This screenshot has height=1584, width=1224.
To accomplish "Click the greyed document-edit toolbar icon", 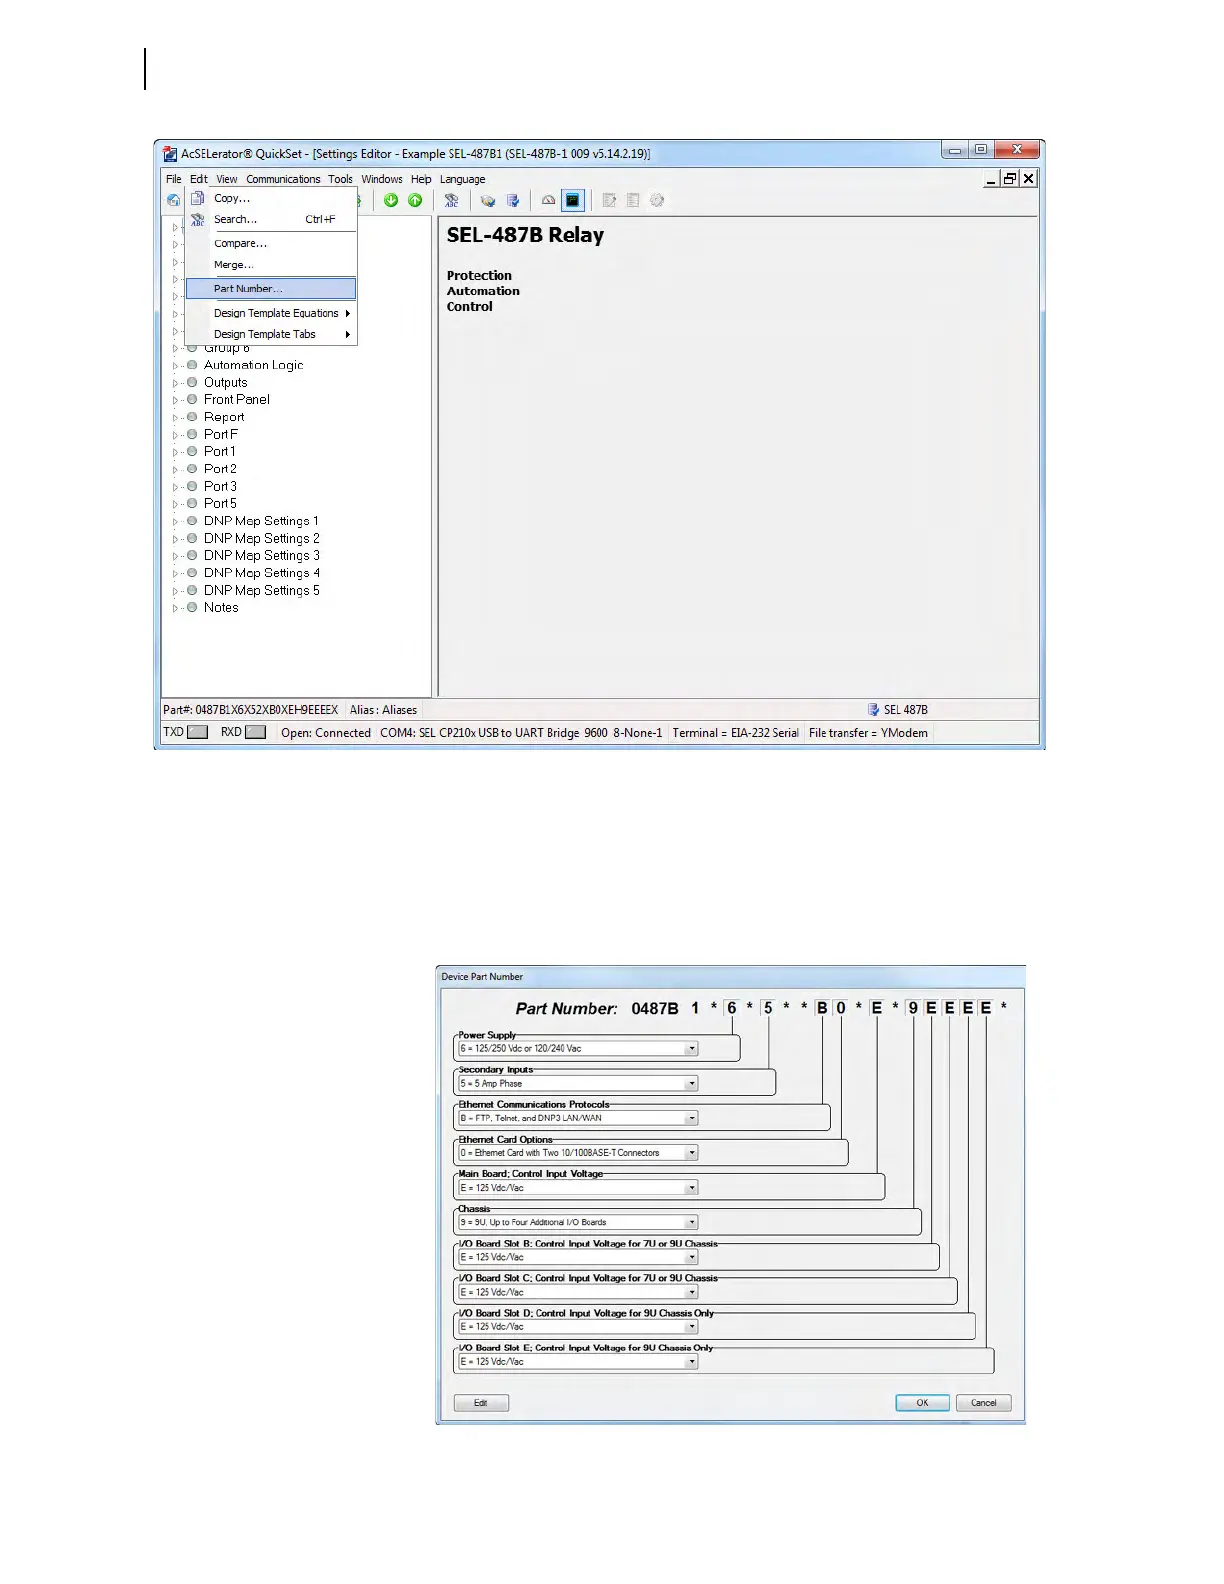I will click(x=609, y=200).
